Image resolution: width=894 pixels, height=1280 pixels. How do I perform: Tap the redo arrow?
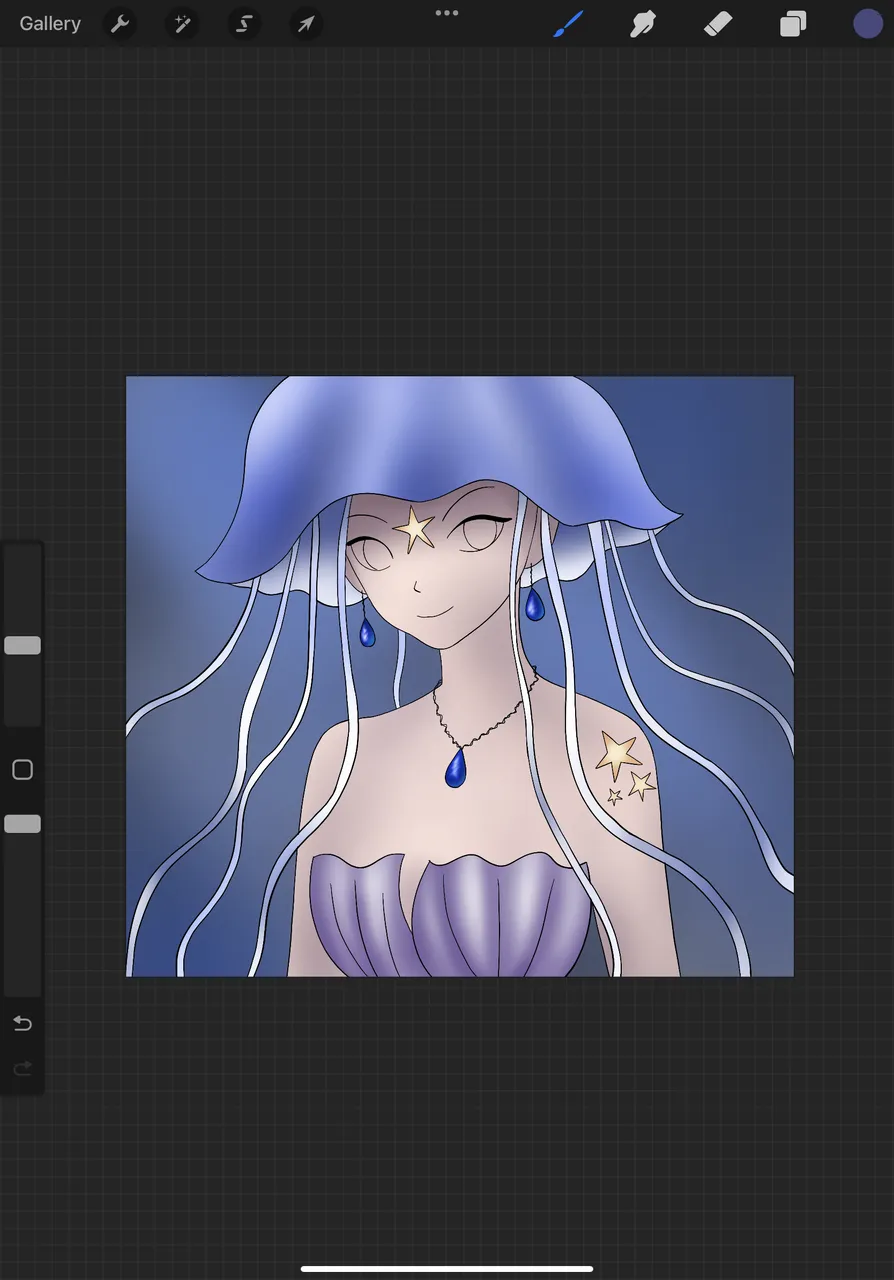22,1069
